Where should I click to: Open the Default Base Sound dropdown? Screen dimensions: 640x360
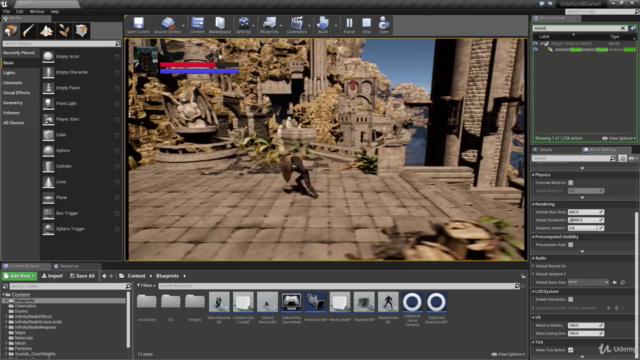pos(588,282)
